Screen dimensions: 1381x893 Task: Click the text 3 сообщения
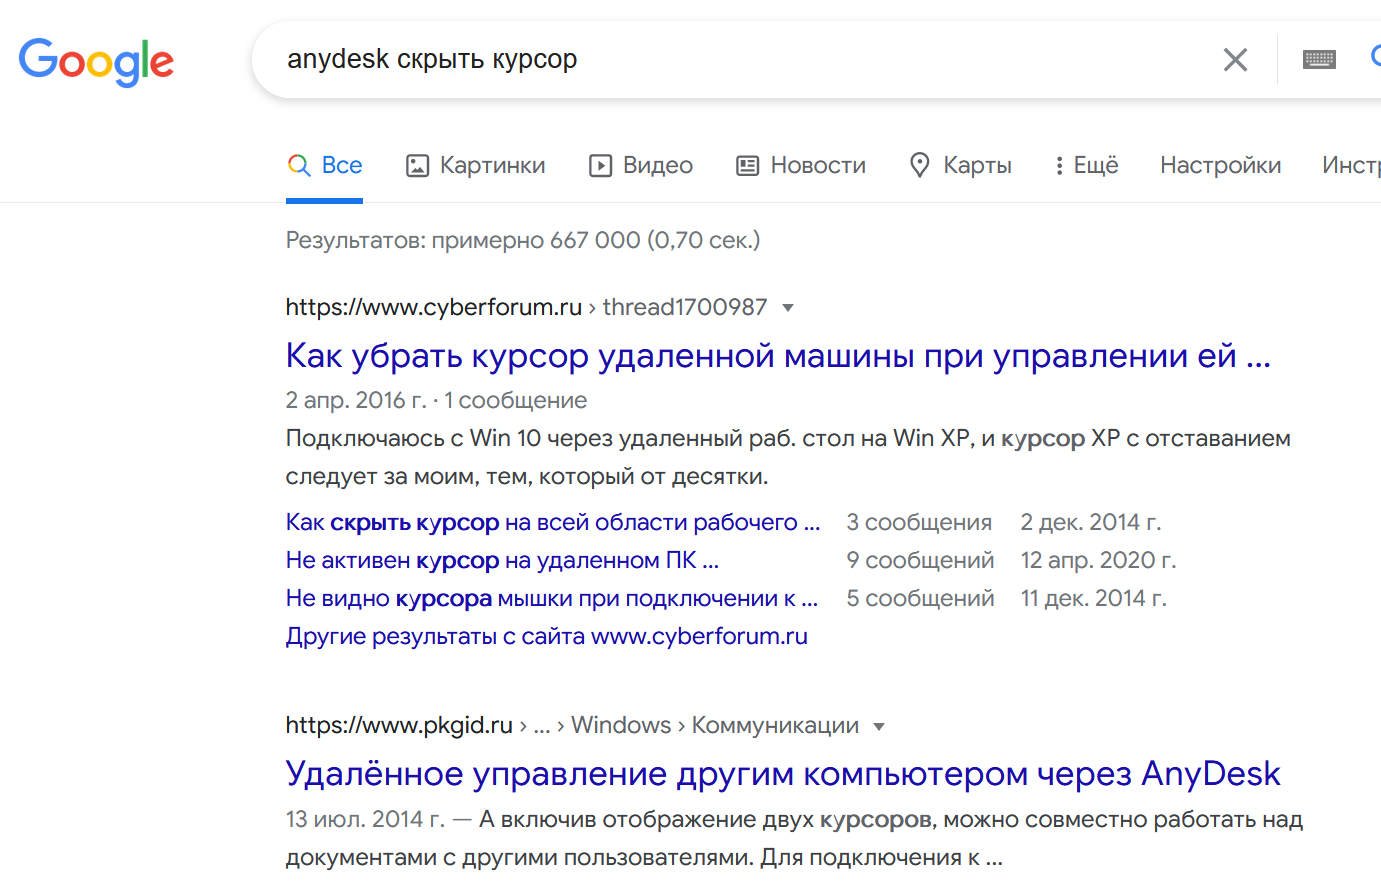tap(919, 522)
